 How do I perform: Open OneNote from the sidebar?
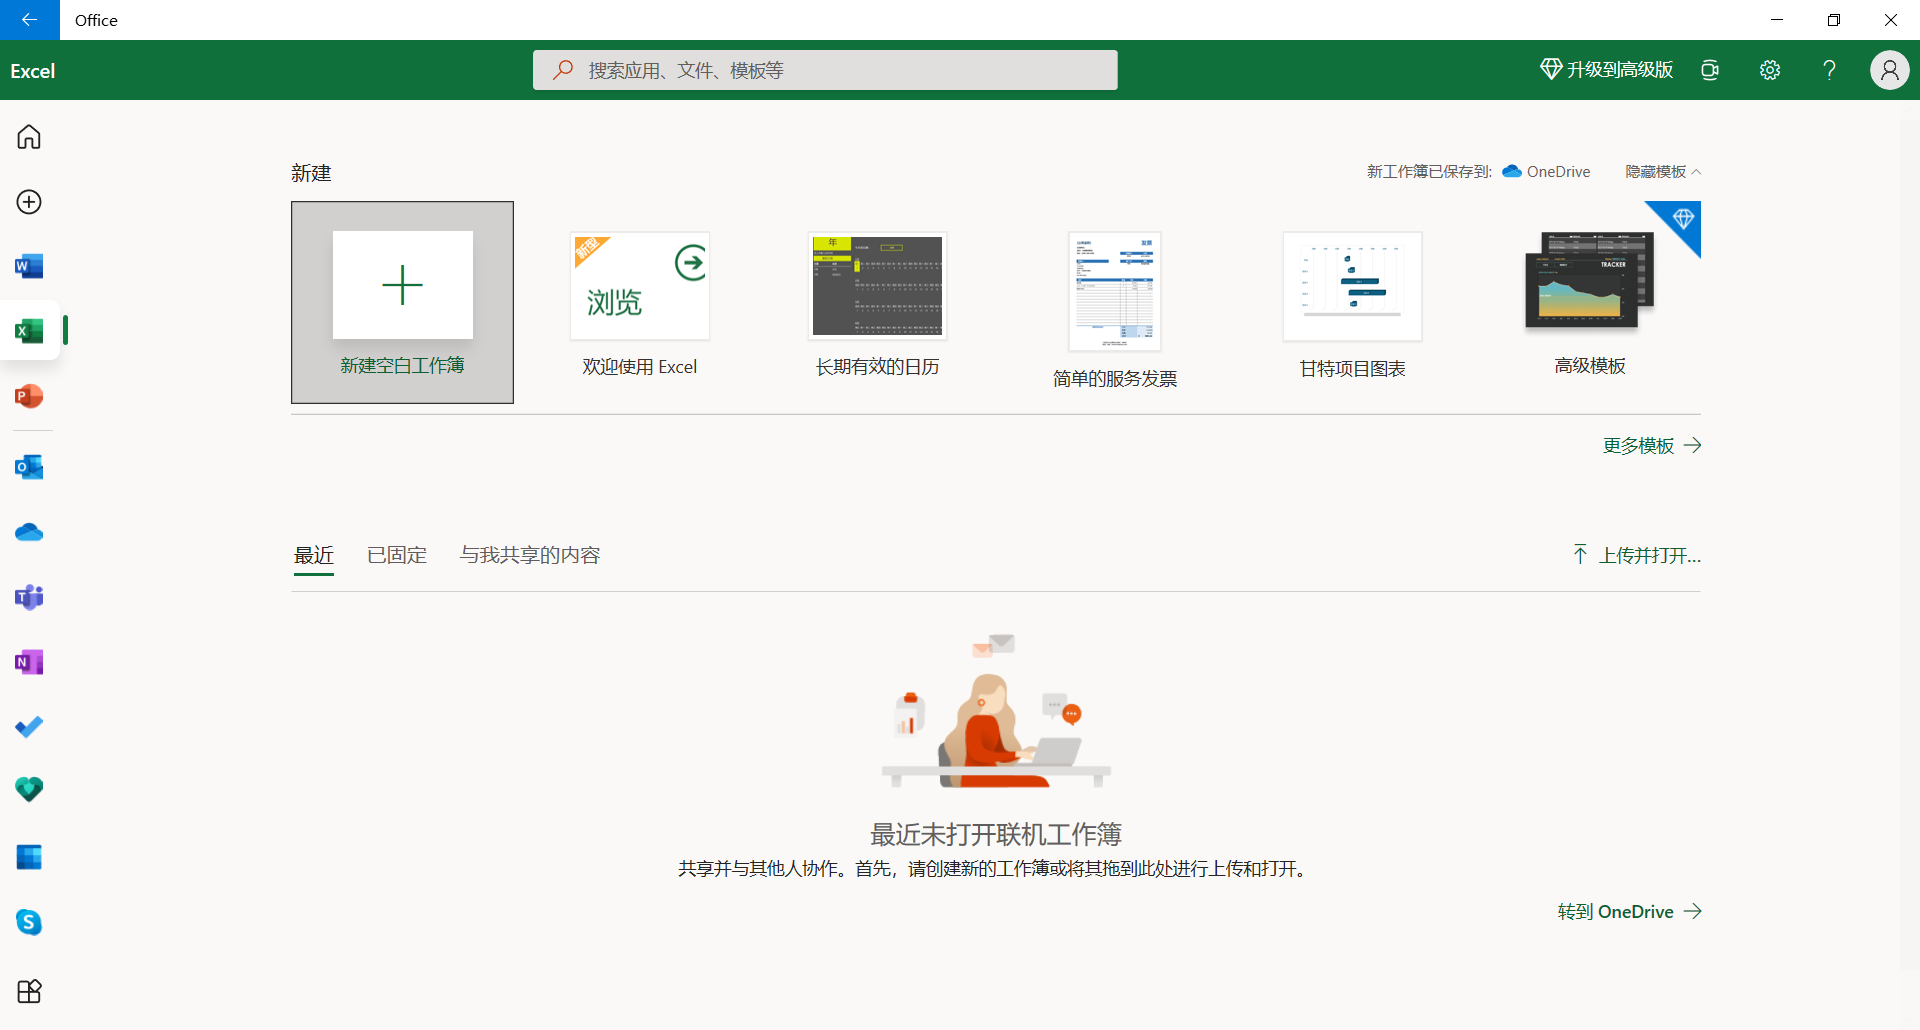29,661
